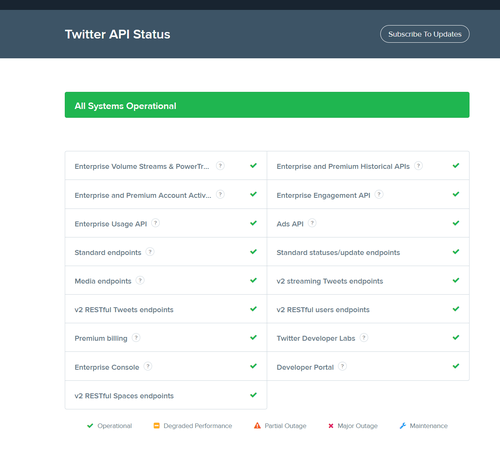Click the 'Maintenance' legend text
Screen dimensions: 500x449
pyautogui.click(x=429, y=426)
